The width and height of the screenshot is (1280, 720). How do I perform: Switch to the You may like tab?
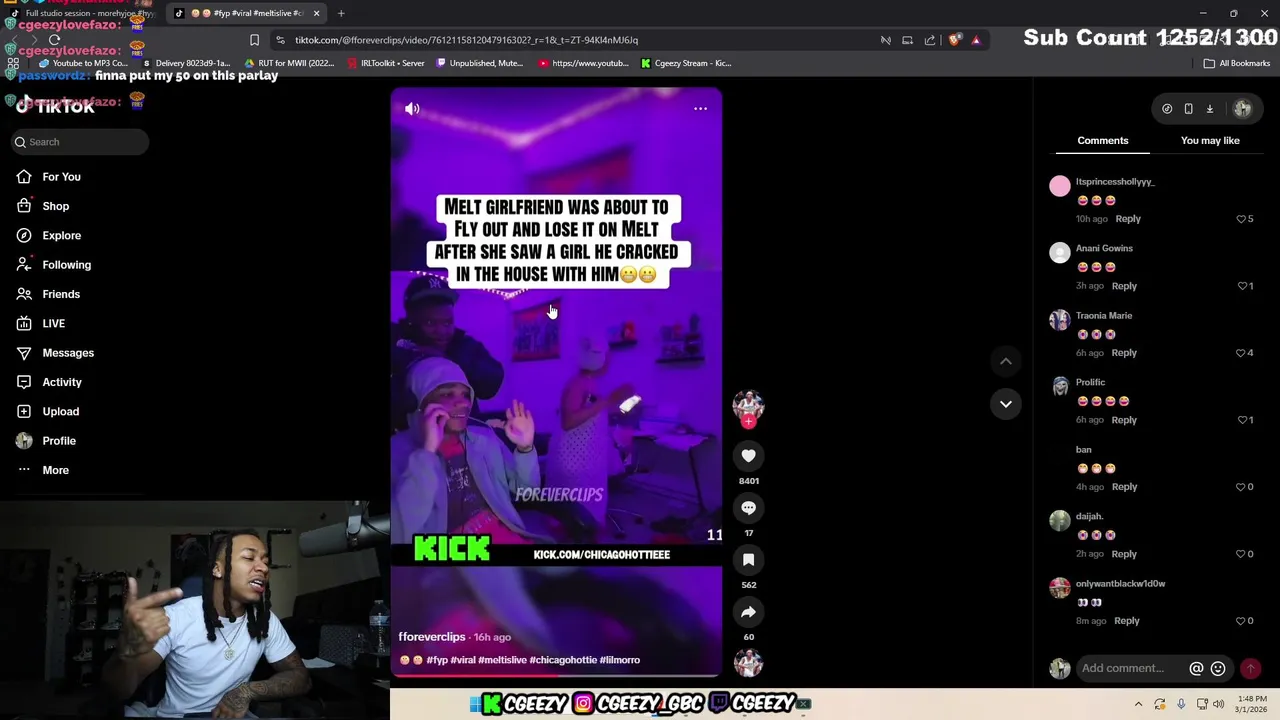pyautogui.click(x=1210, y=141)
